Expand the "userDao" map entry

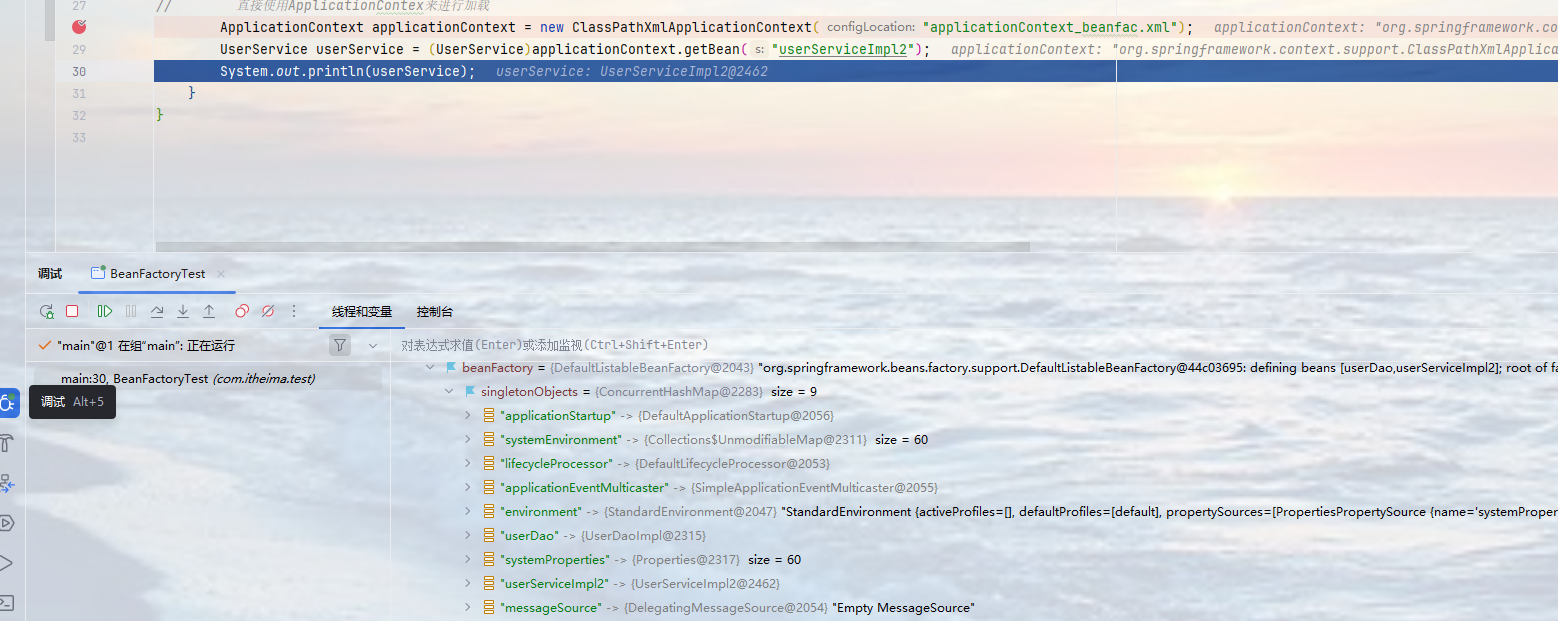click(x=467, y=536)
